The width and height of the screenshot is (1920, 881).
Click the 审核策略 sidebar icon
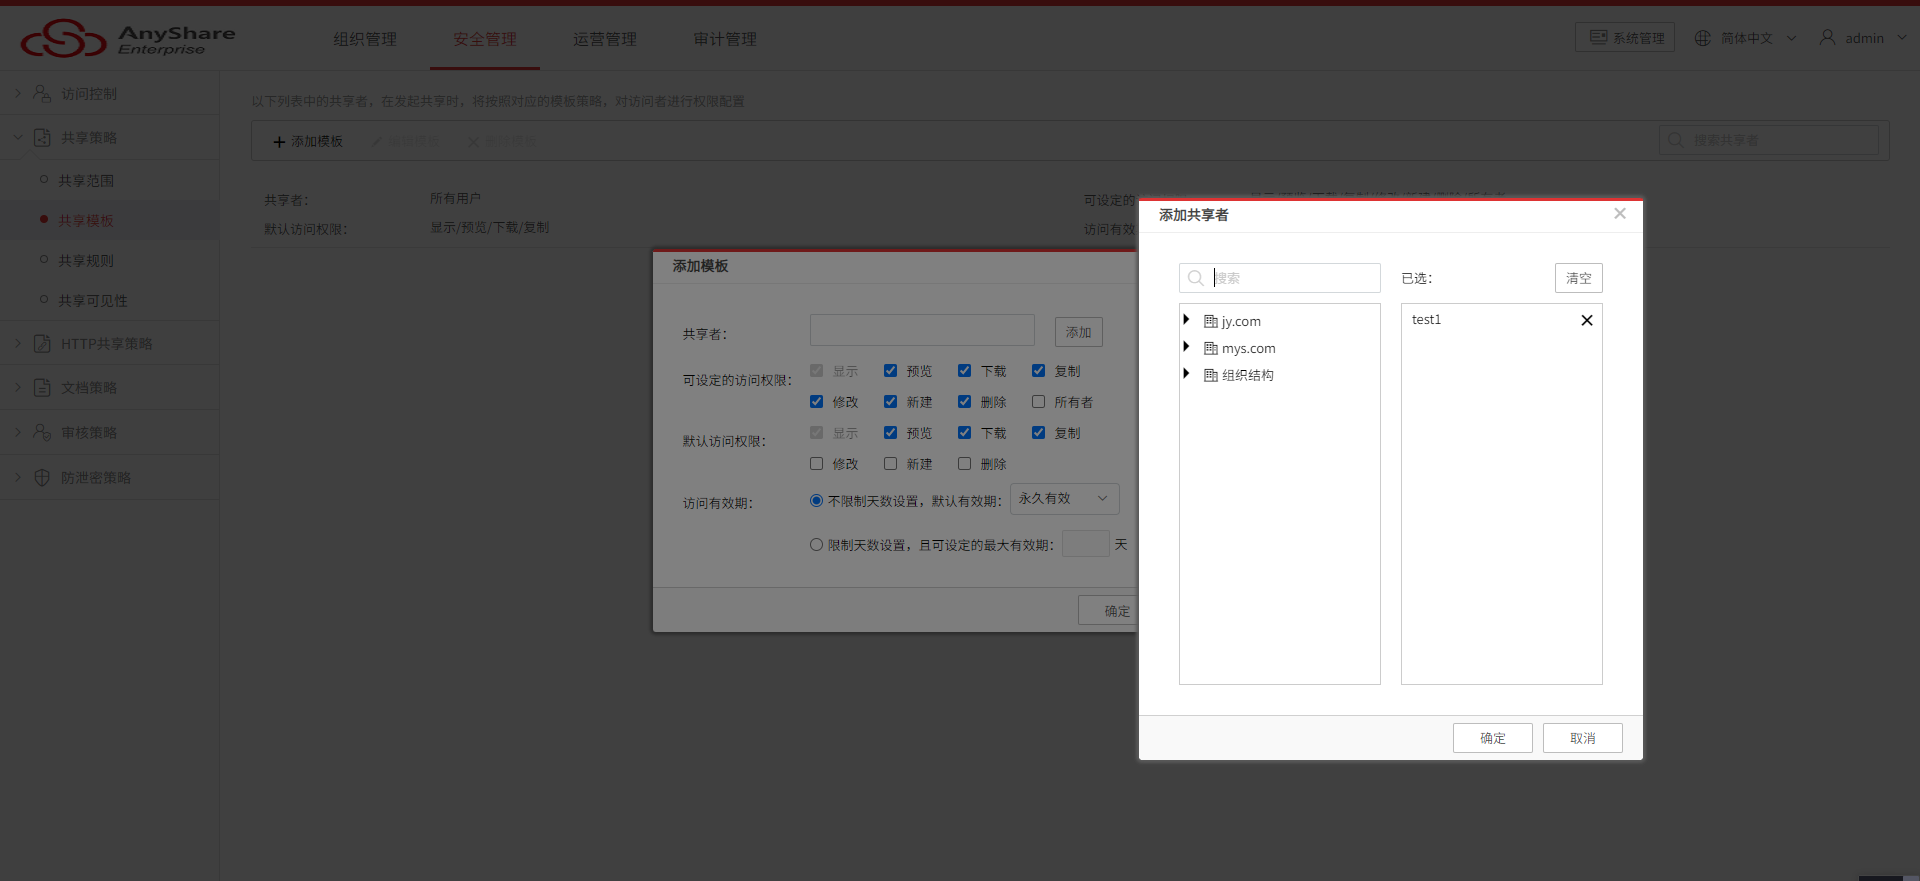(x=42, y=432)
